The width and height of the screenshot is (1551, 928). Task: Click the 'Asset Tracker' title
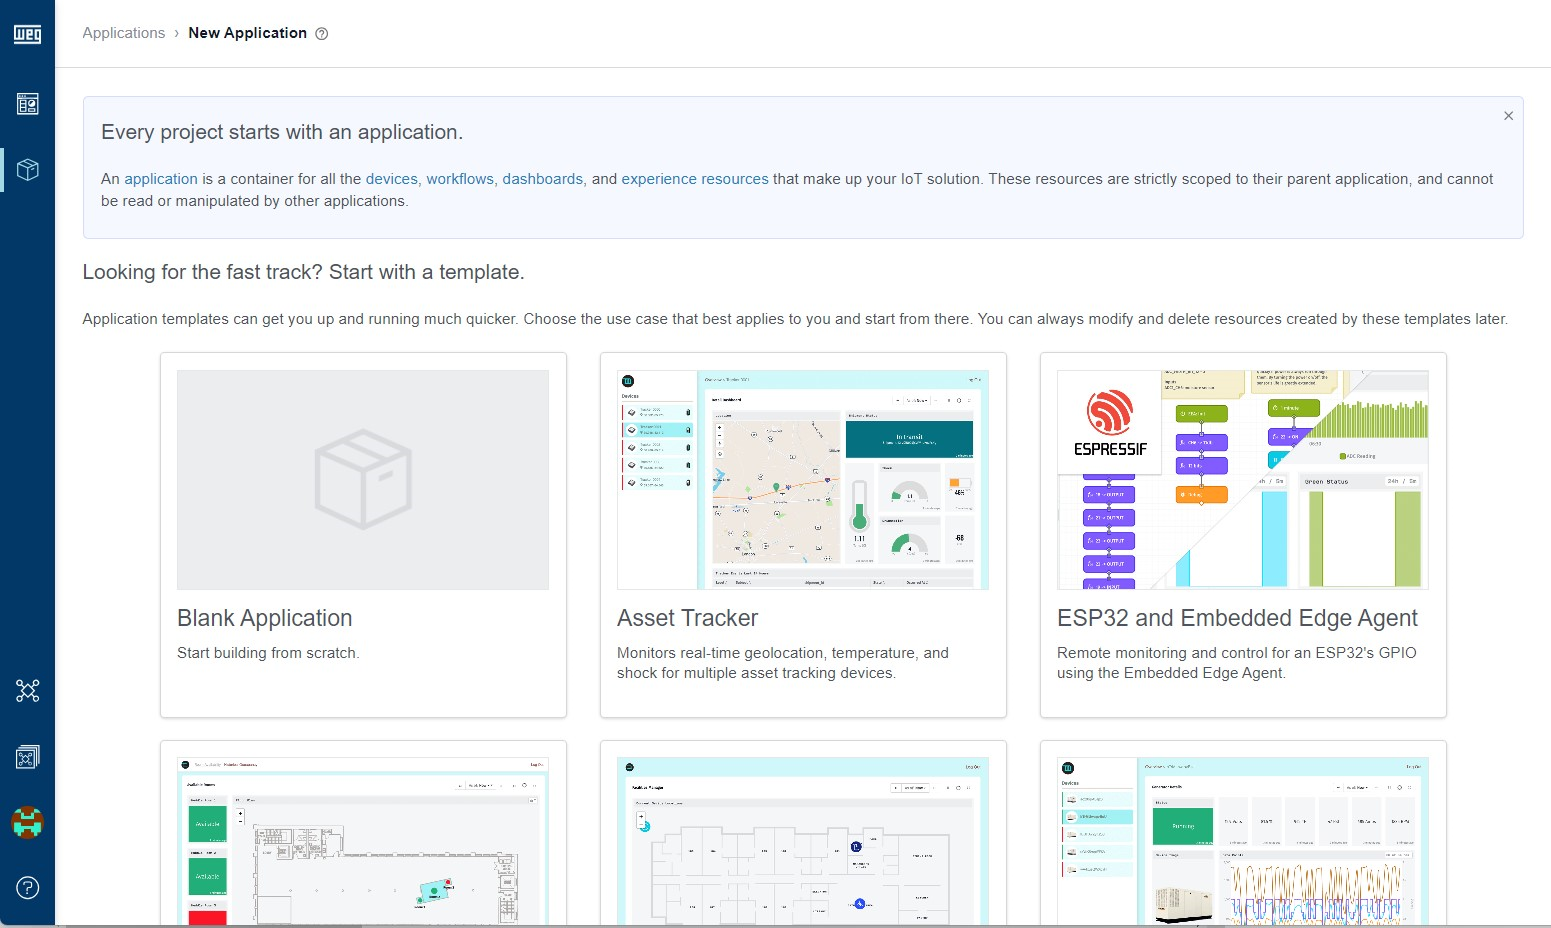[688, 618]
